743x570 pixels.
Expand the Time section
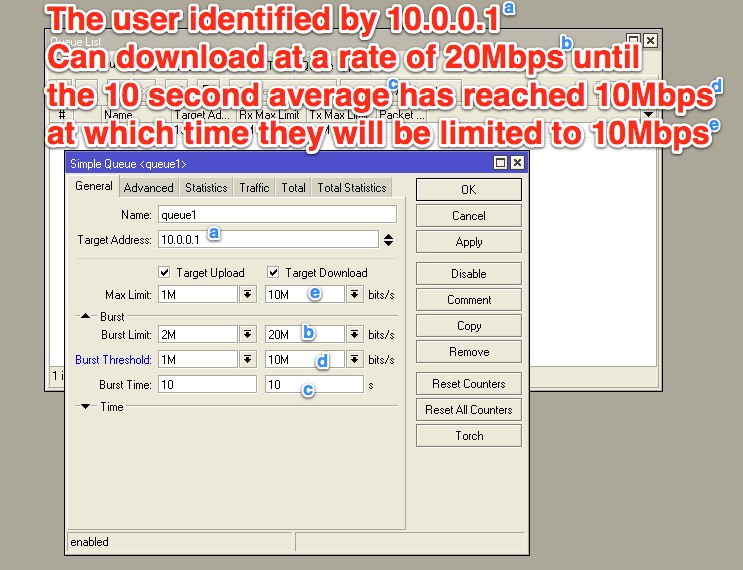pyautogui.click(x=86, y=406)
